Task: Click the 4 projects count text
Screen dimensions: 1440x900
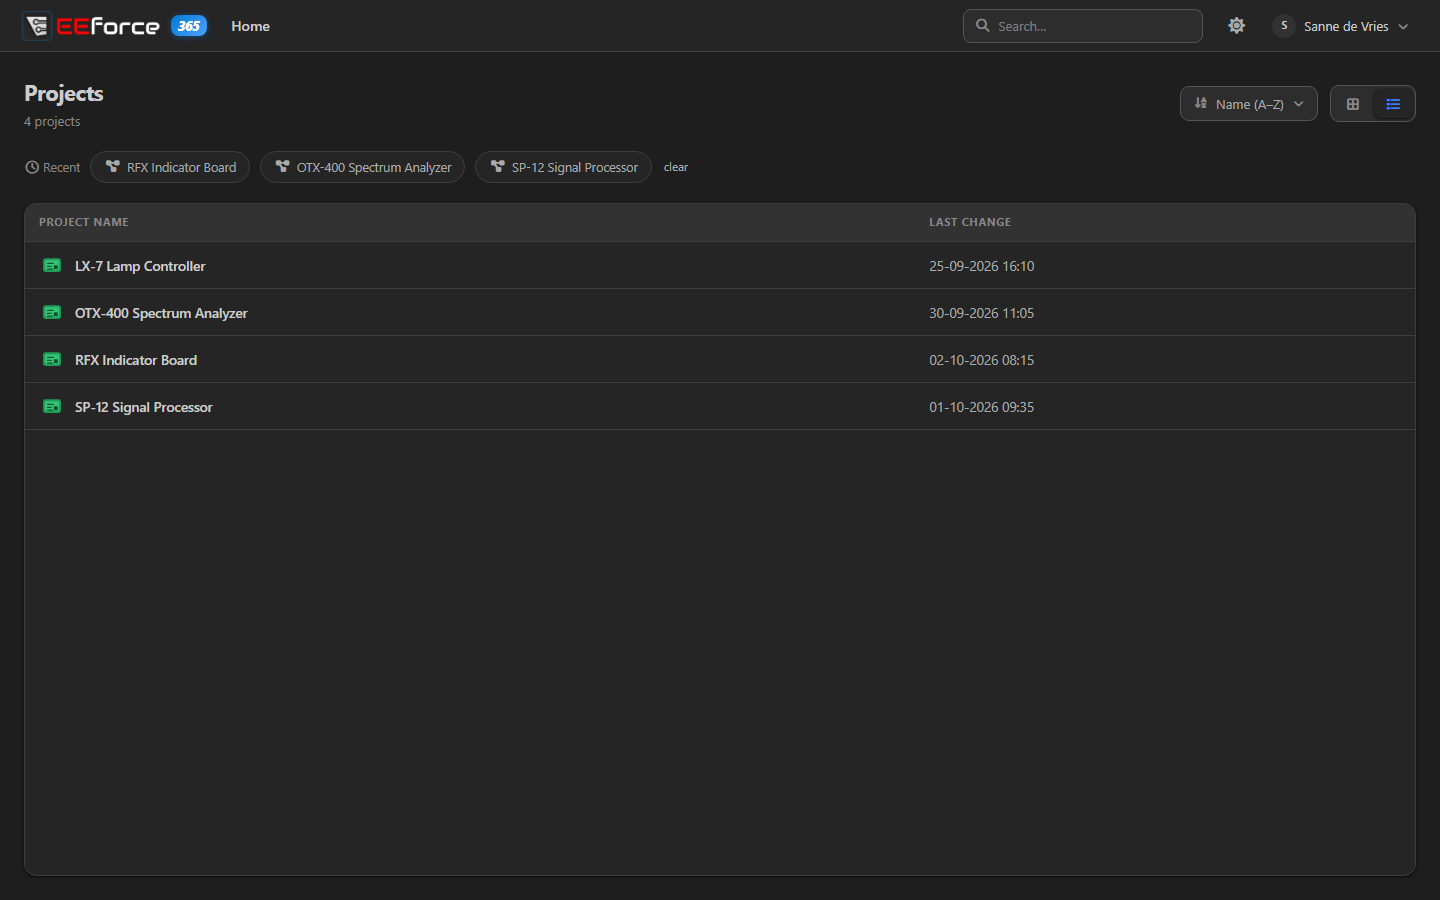Action: click(52, 121)
